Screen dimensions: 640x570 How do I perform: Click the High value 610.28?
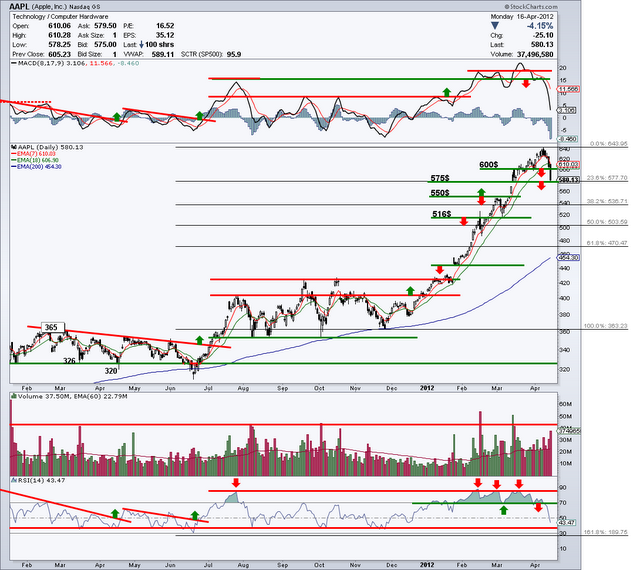(59, 35)
